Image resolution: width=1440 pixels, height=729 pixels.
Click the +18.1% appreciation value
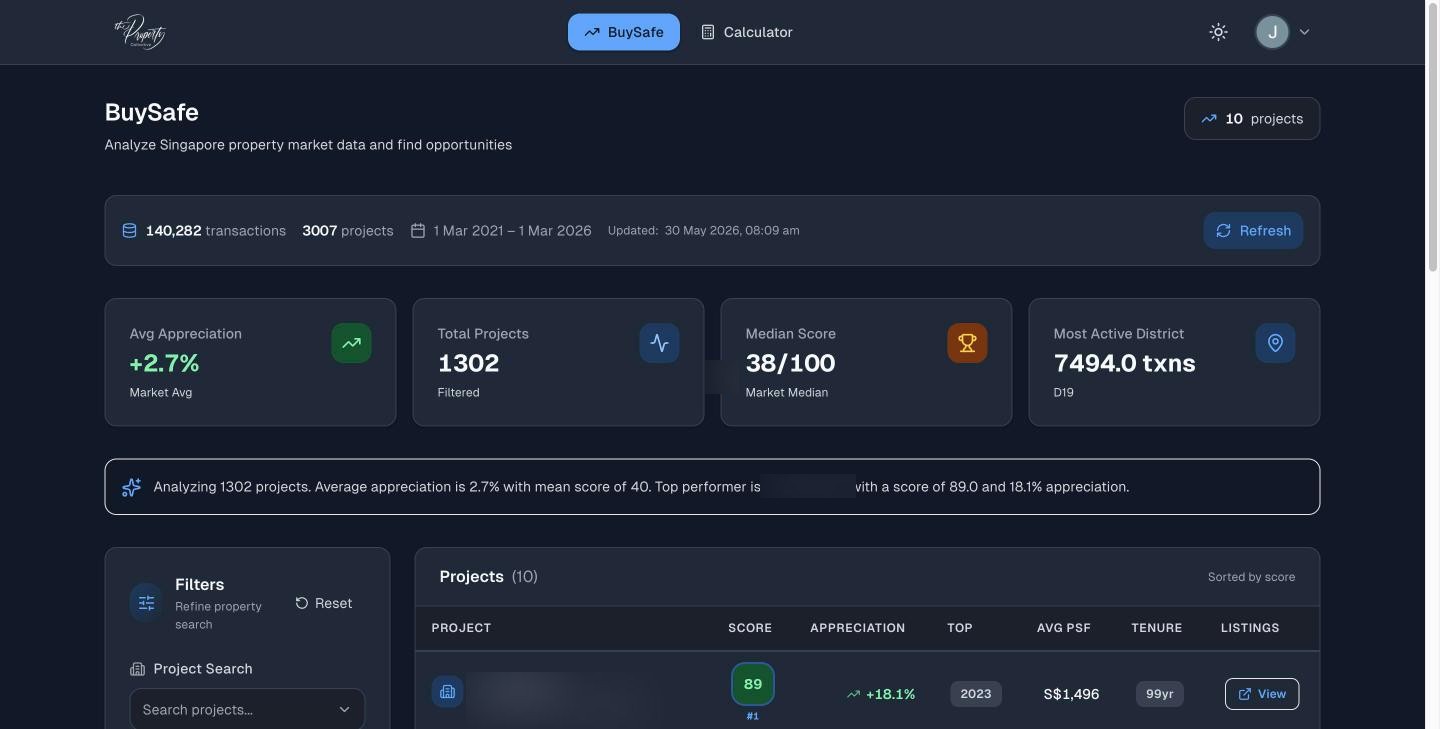pos(881,694)
